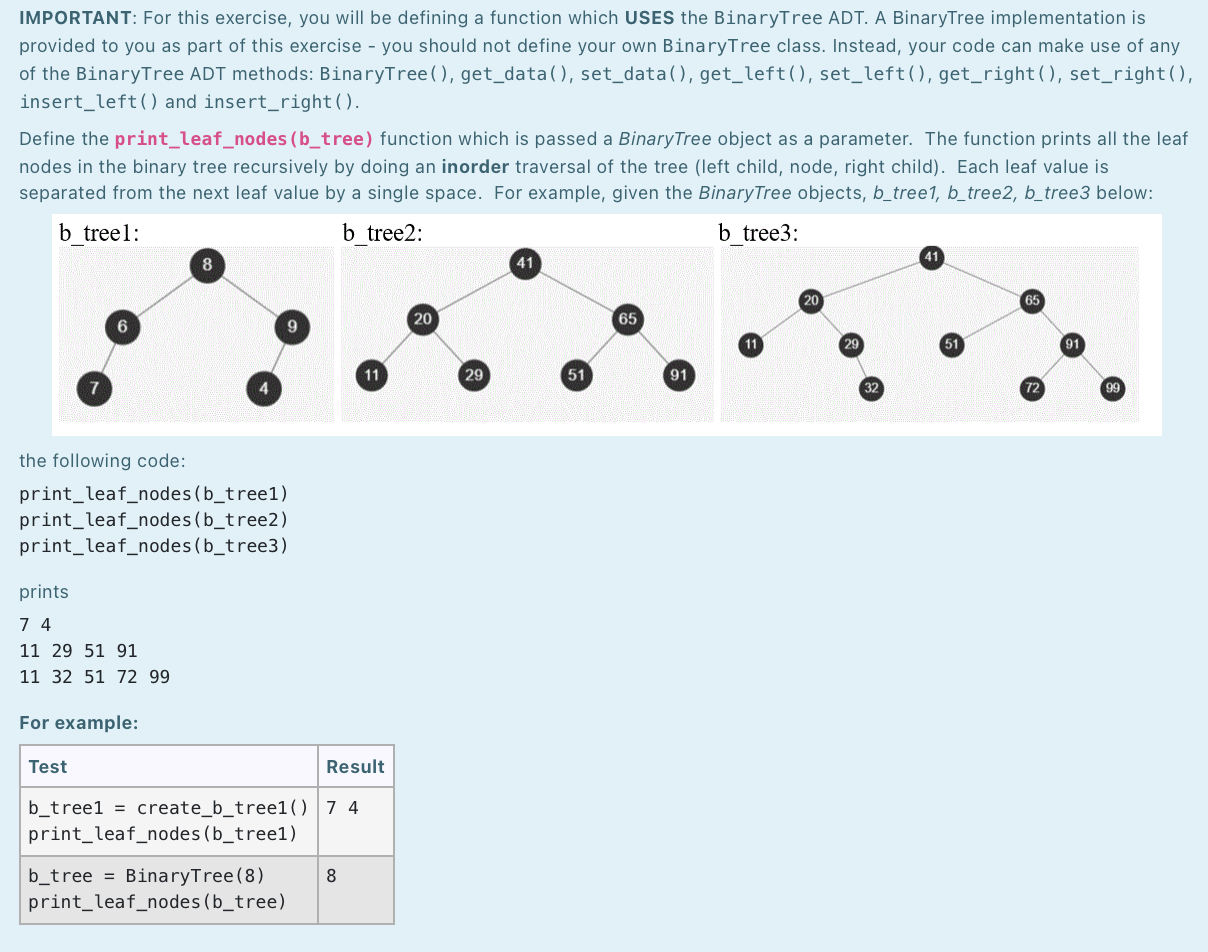Select node 20 in b_tree3
The image size is (1208, 952).
(x=810, y=301)
